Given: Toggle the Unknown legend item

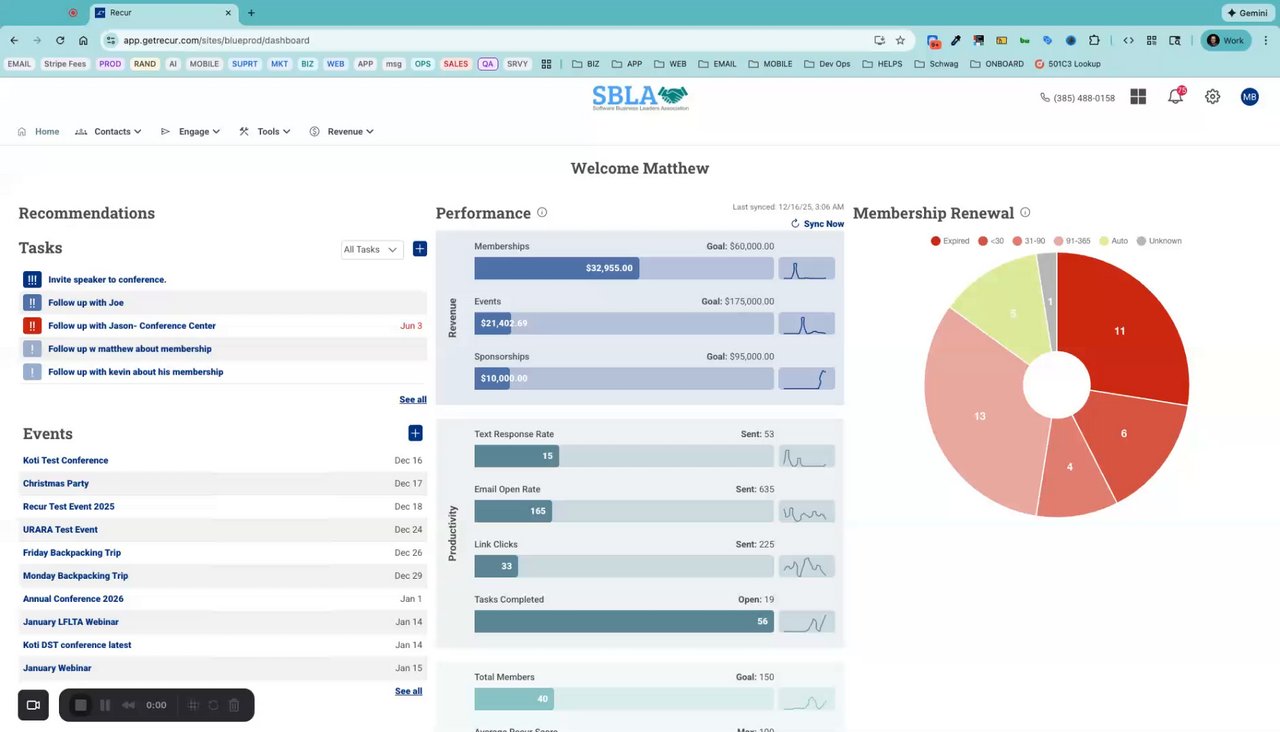Looking at the screenshot, I should [x=1159, y=241].
